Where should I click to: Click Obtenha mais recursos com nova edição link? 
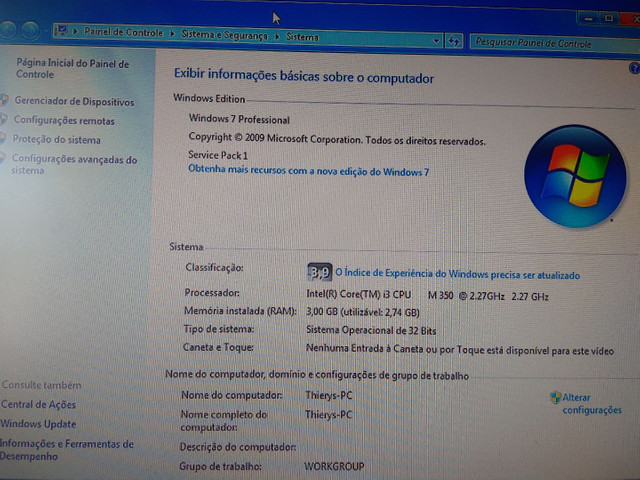pyautogui.click(x=309, y=171)
